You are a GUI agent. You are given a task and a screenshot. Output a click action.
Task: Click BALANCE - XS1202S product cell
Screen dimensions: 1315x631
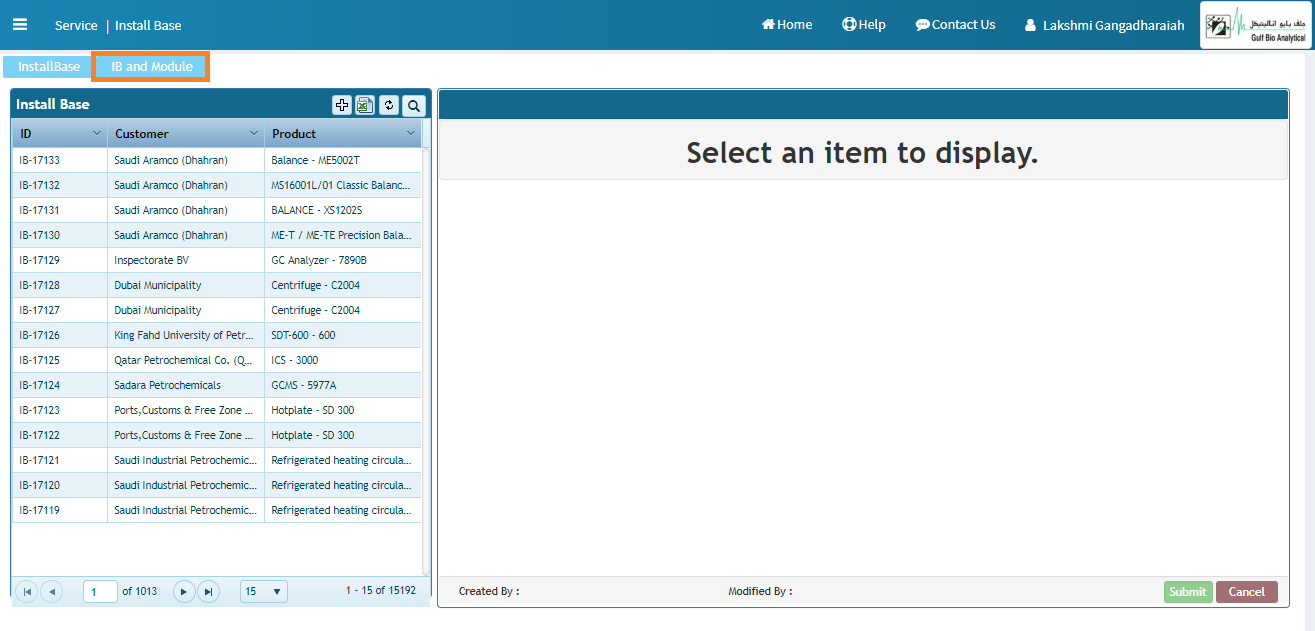pos(343,210)
